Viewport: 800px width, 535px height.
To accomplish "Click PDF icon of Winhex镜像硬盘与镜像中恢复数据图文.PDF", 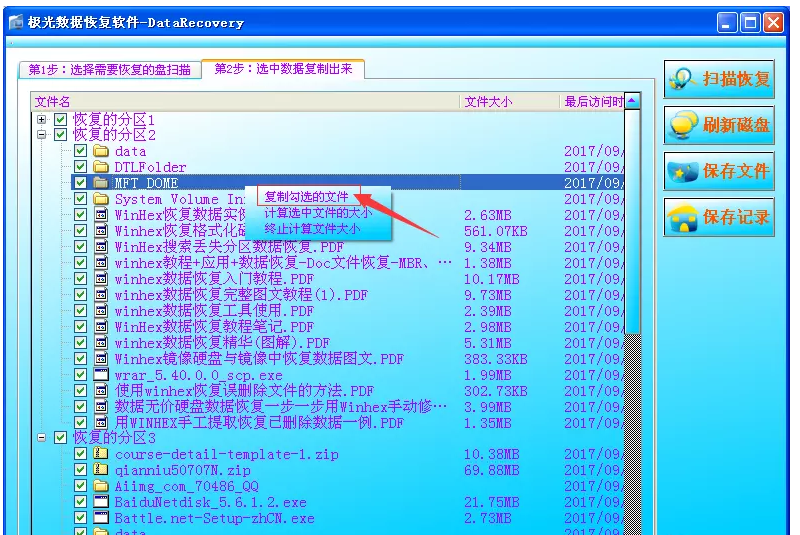I will (x=101, y=359).
